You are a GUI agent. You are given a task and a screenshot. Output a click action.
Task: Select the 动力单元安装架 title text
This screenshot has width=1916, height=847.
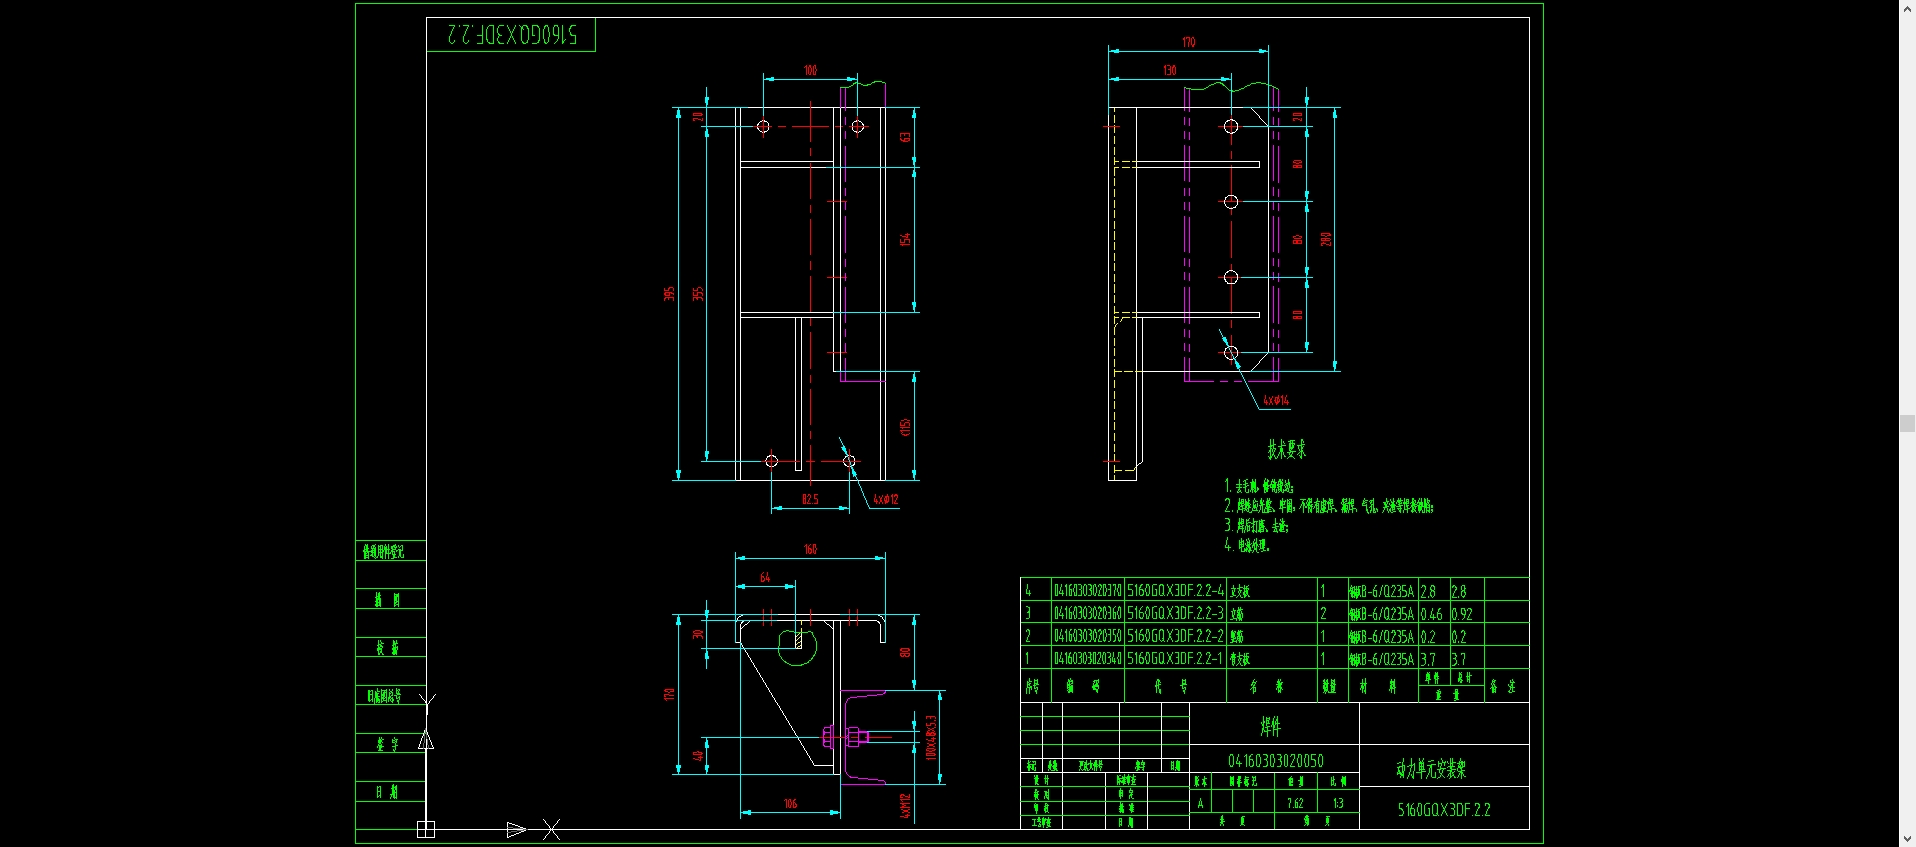(x=1431, y=768)
